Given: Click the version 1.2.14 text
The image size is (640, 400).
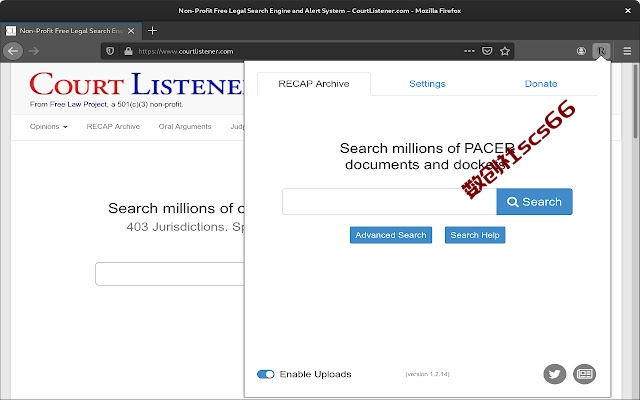Looking at the screenshot, I should coord(427,374).
